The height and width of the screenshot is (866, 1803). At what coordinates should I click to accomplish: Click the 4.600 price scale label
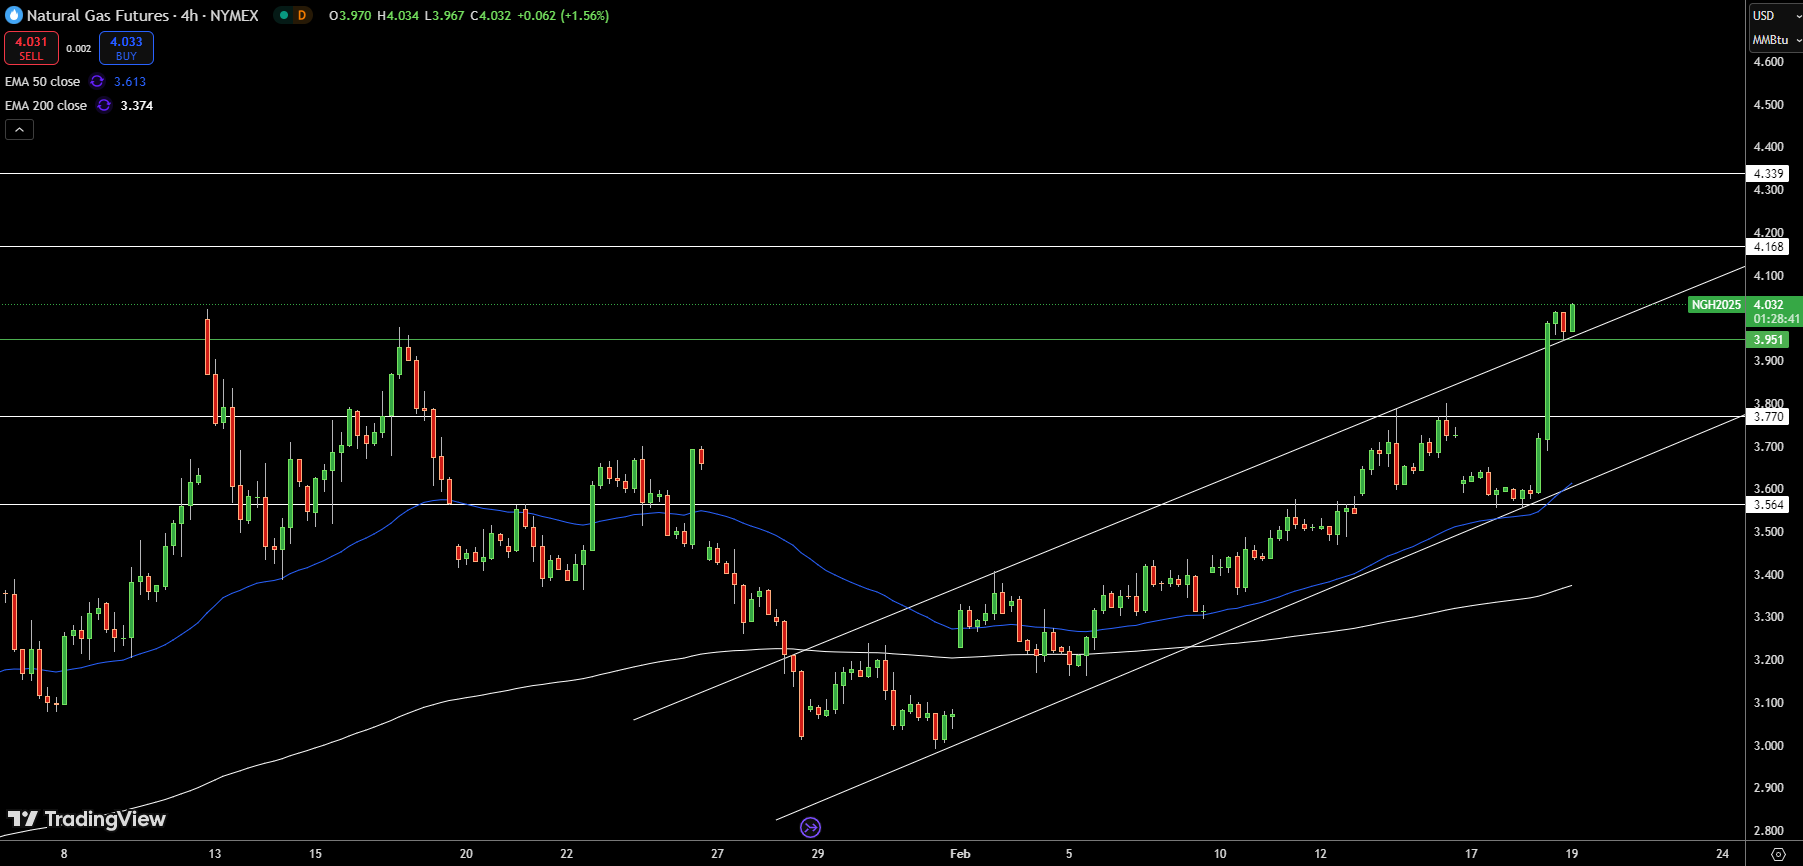coord(1768,62)
